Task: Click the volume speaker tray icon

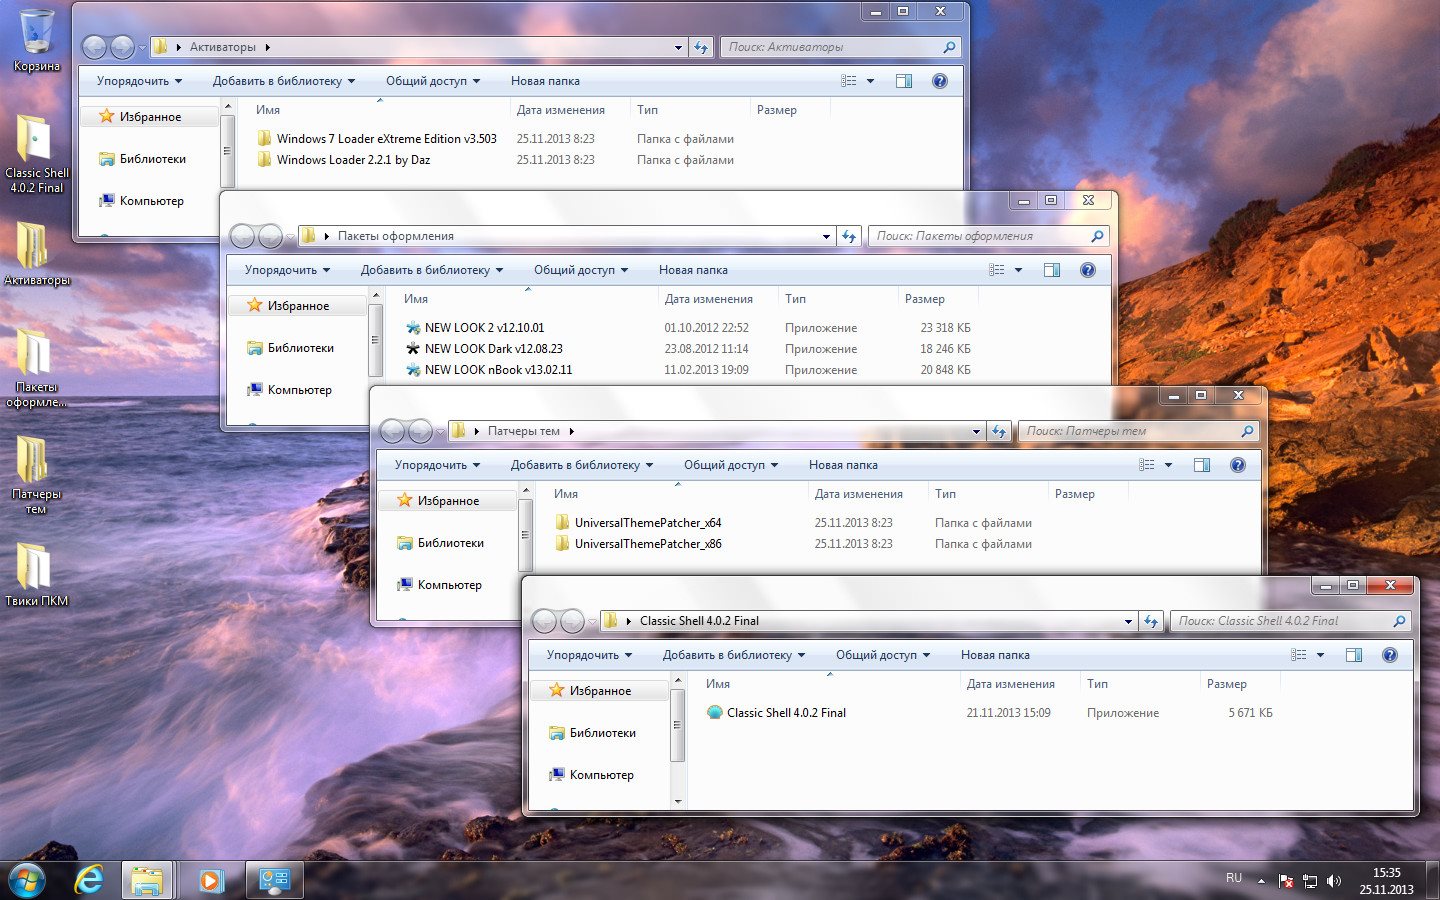Action: (x=1333, y=881)
